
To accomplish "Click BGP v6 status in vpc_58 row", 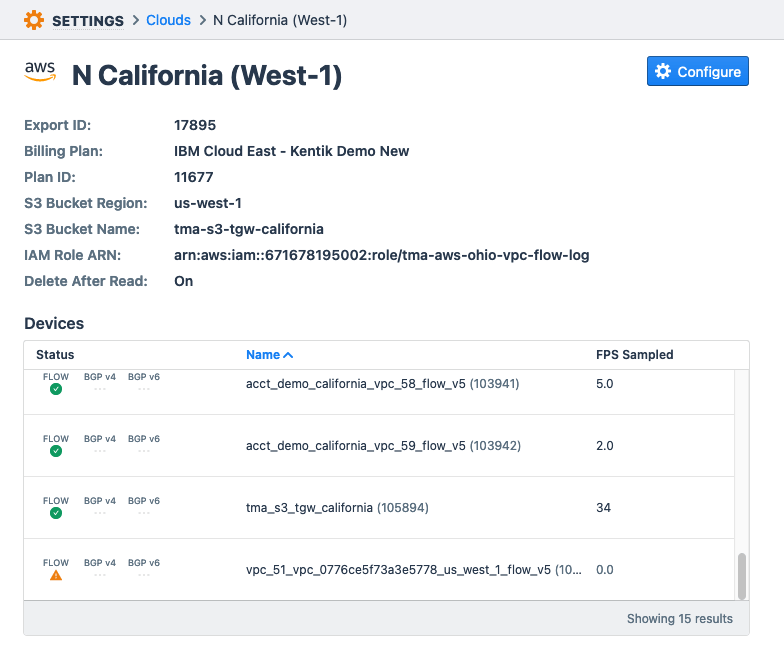I will [x=144, y=382].
